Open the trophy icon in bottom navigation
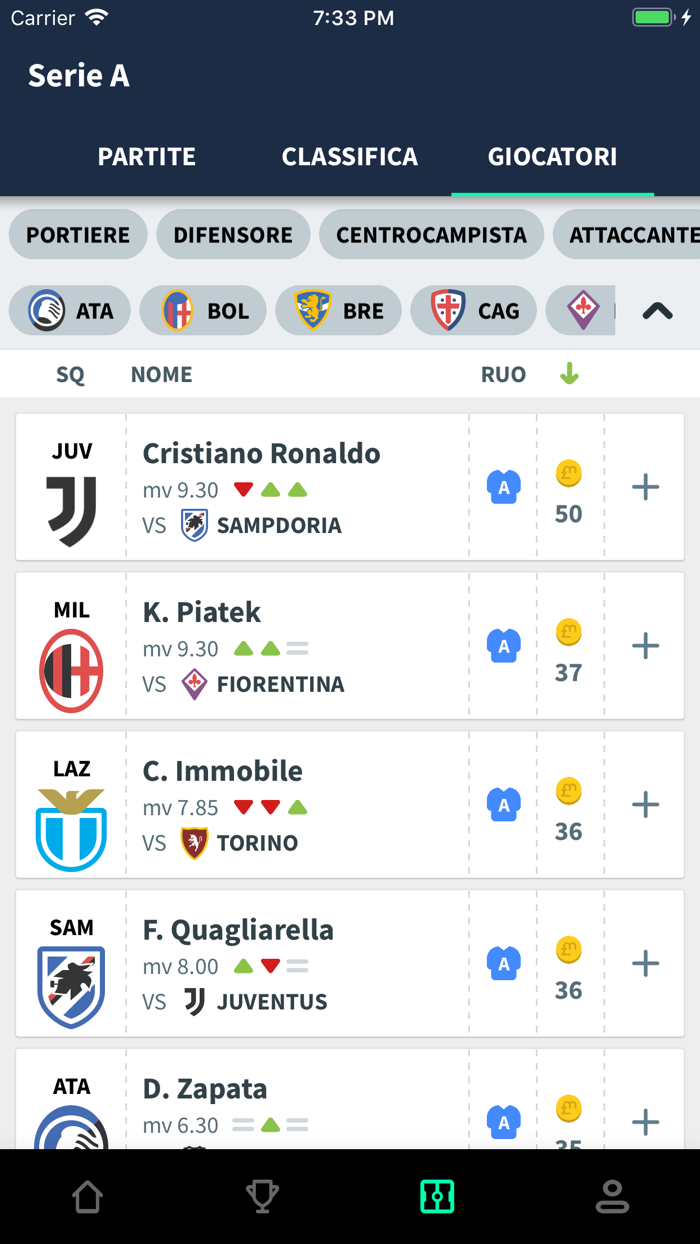 262,1196
